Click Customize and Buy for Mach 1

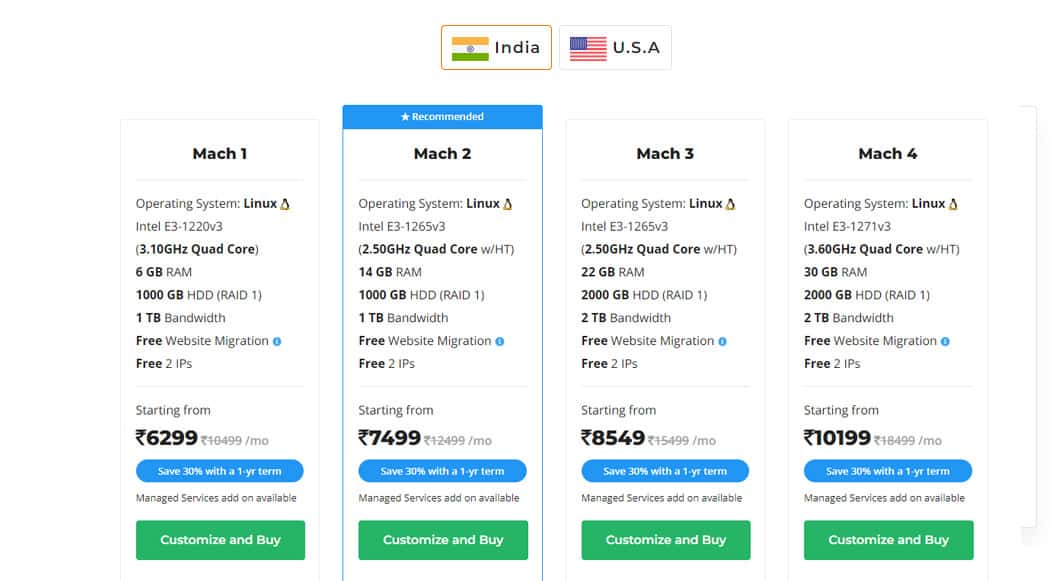(x=219, y=540)
